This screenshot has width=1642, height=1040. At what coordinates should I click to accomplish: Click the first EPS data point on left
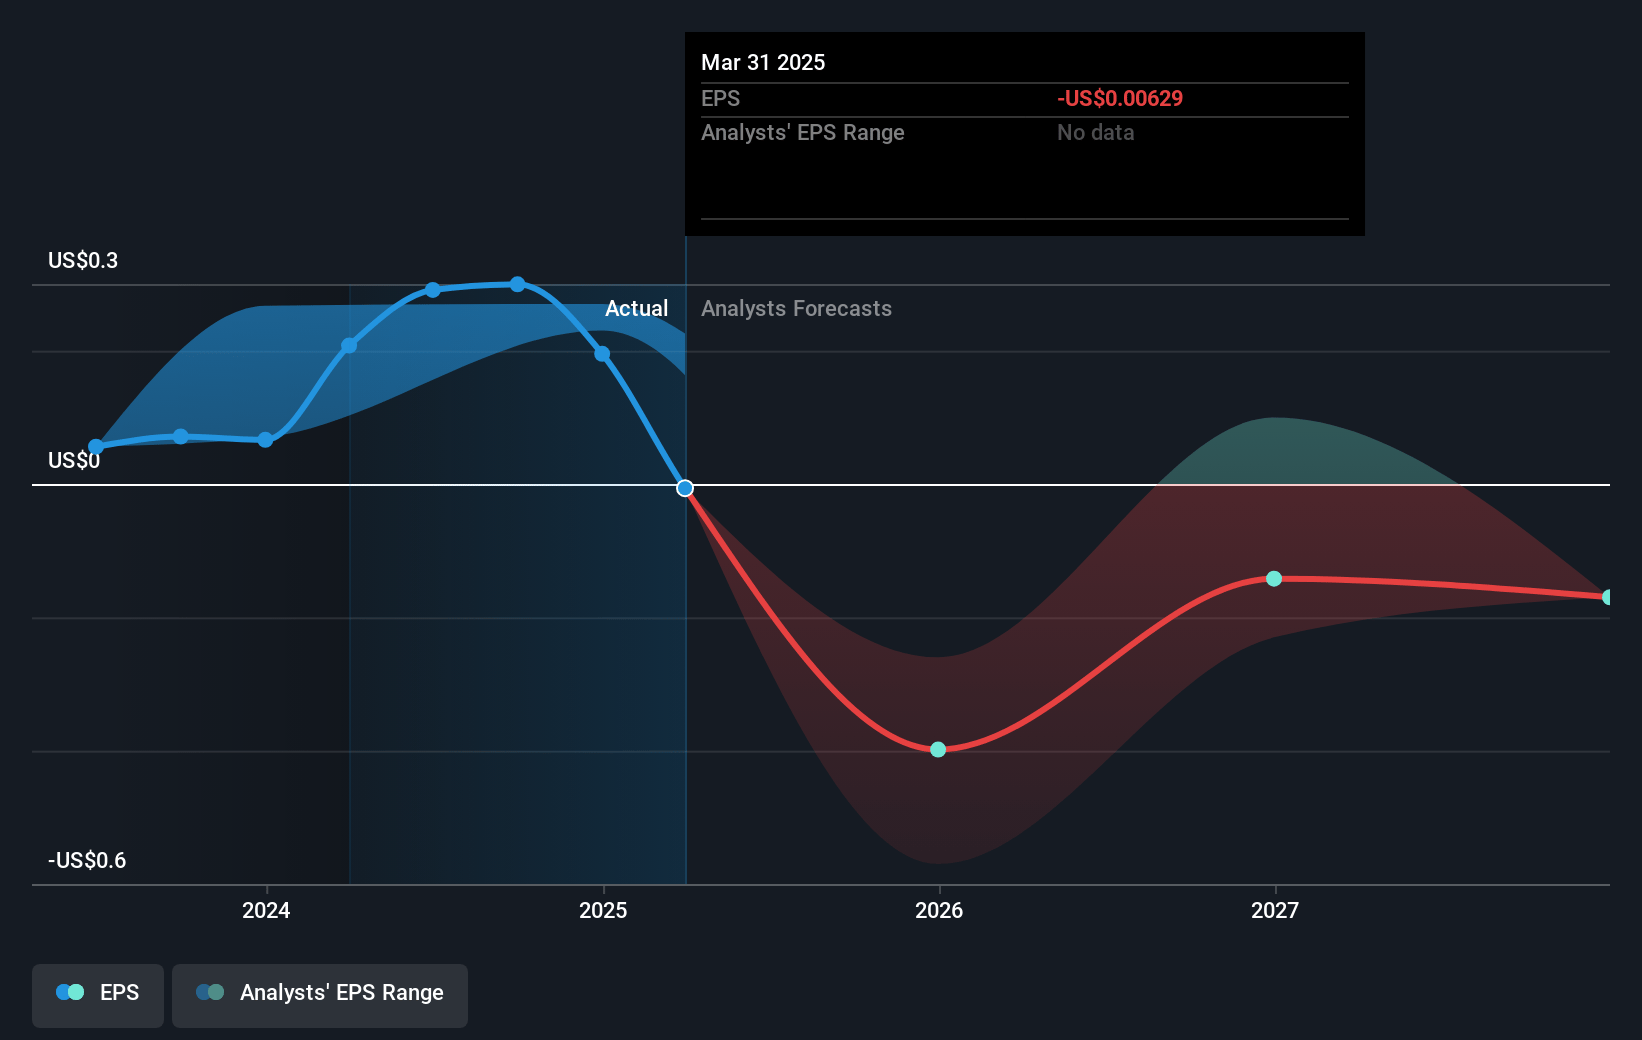click(96, 447)
